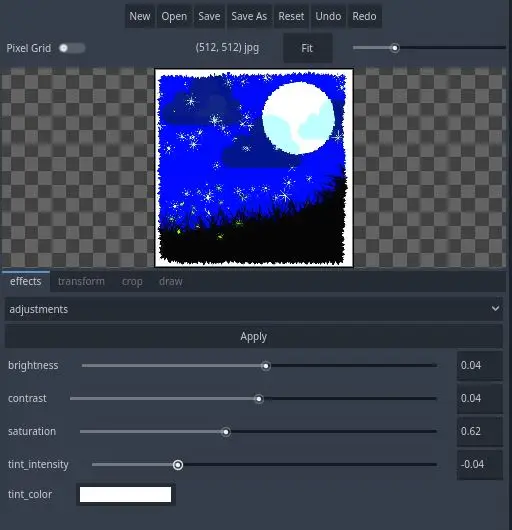Edit the saturation value 0.62
This screenshot has width=512, height=530.
click(x=480, y=432)
